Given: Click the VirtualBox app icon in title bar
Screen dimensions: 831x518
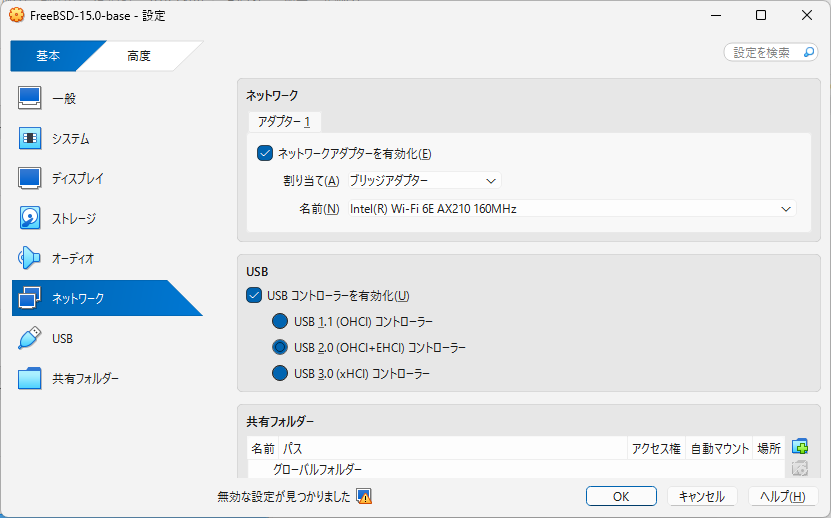Looking at the screenshot, I should tap(16, 15).
